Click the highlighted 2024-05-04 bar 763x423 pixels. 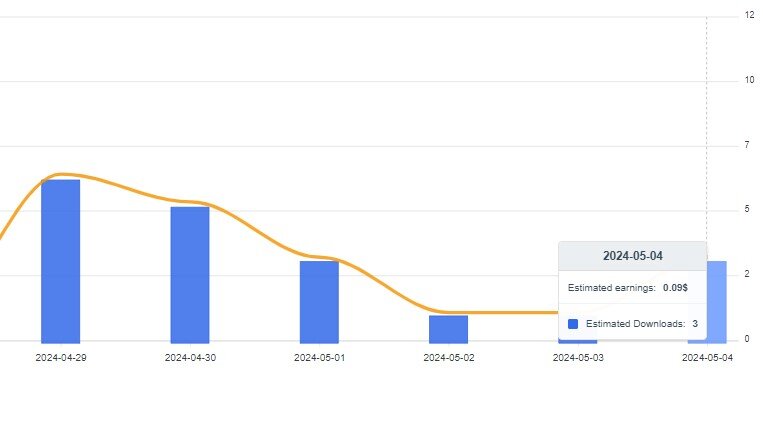[716, 302]
